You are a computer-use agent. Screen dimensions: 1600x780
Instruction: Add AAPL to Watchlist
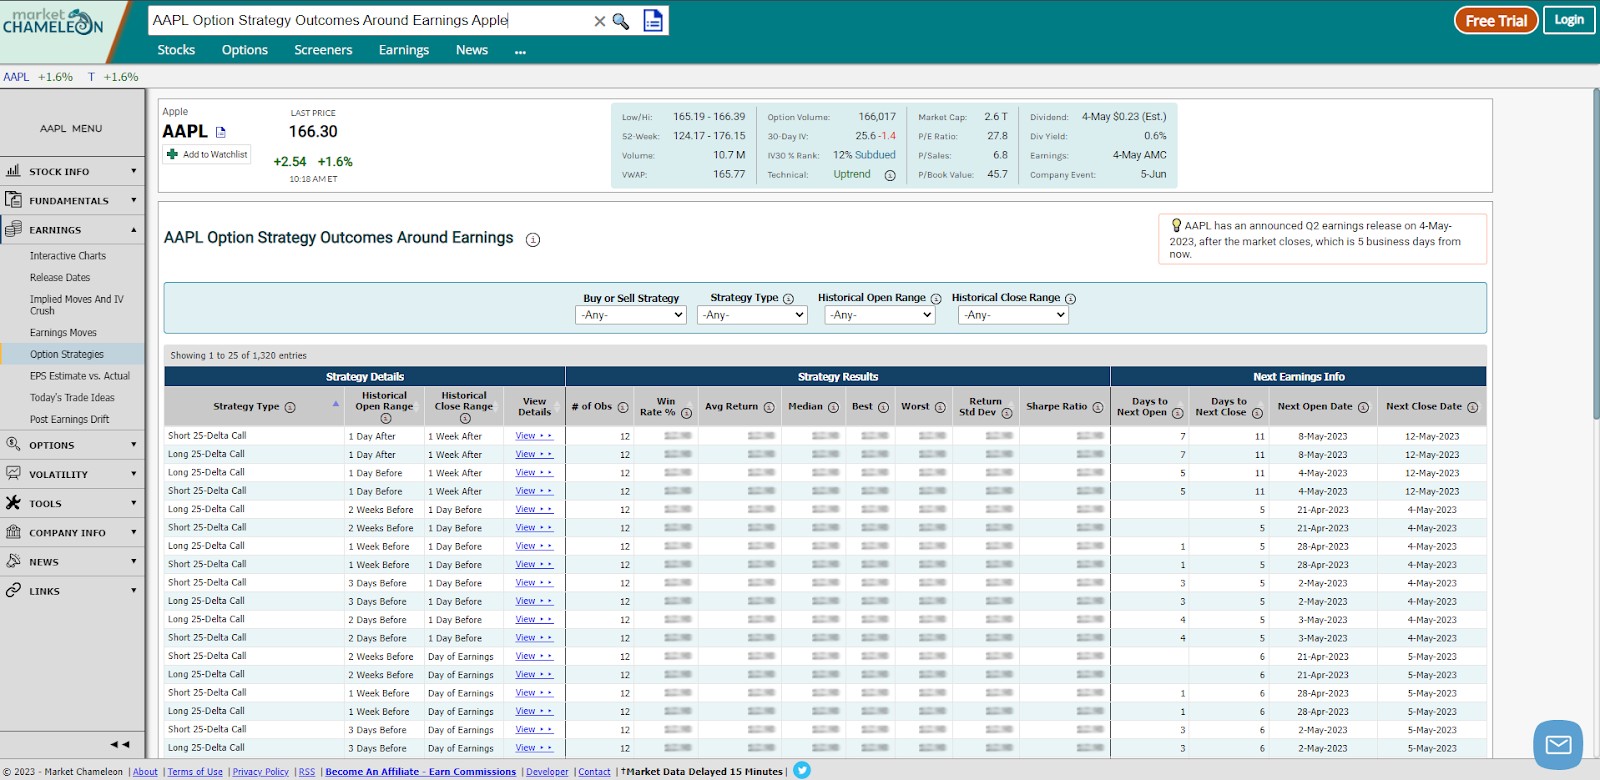pos(207,154)
